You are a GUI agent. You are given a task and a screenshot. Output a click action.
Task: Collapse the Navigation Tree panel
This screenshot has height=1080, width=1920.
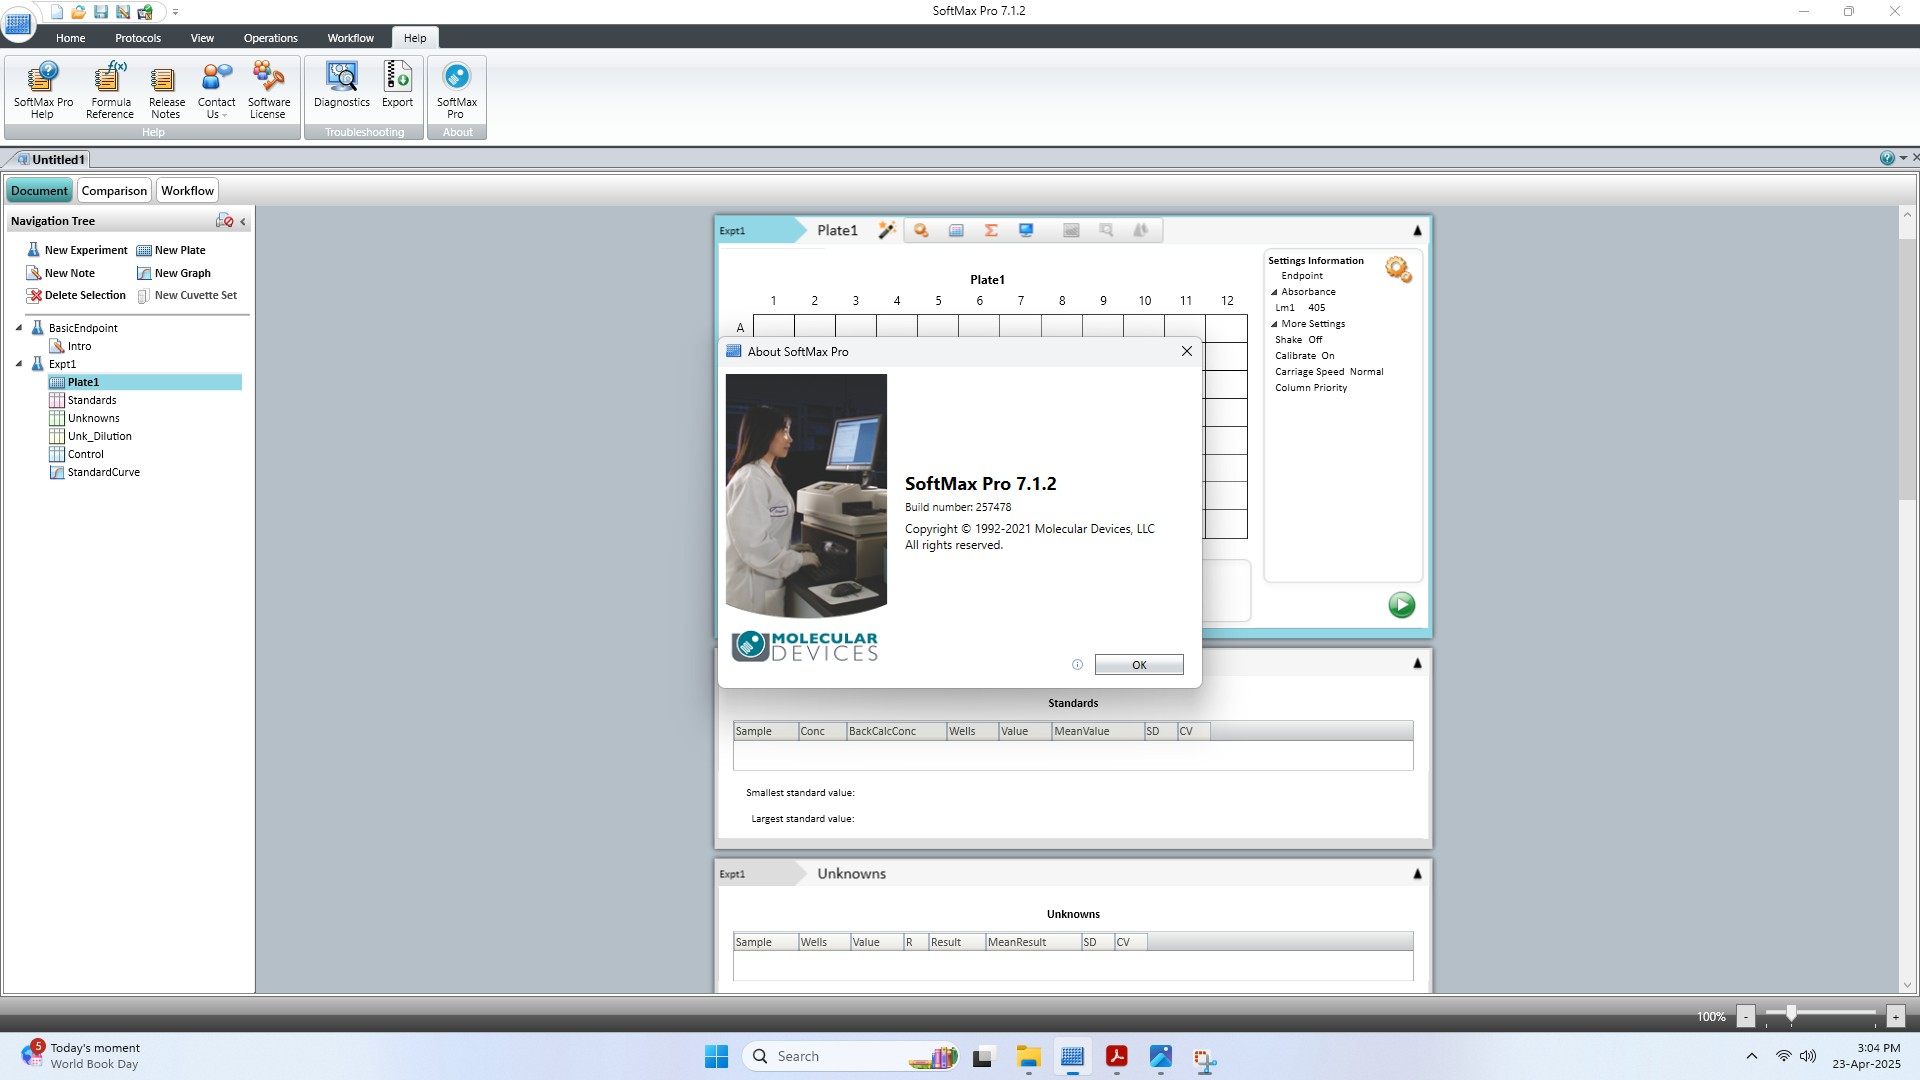pos(243,222)
